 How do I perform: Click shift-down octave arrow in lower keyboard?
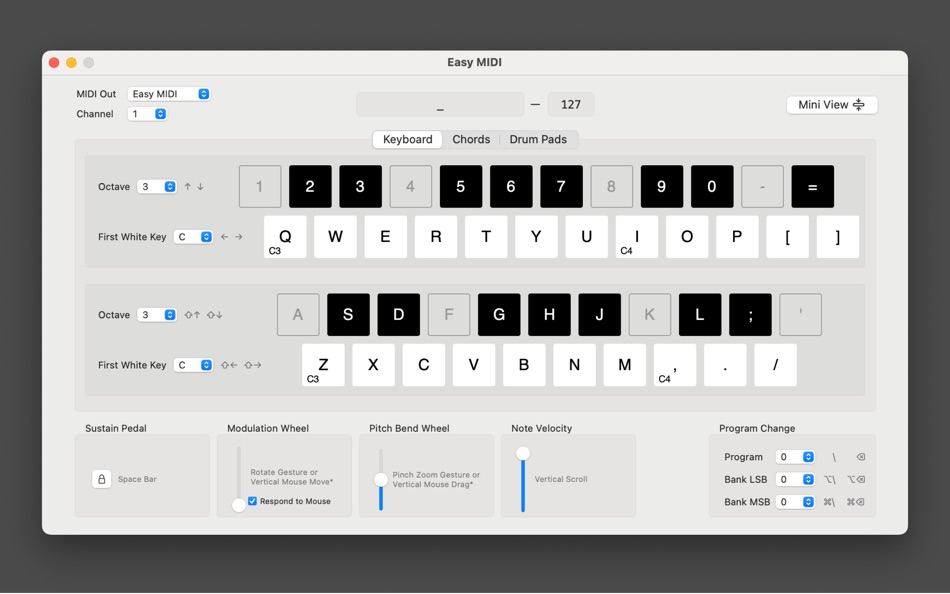coord(214,315)
